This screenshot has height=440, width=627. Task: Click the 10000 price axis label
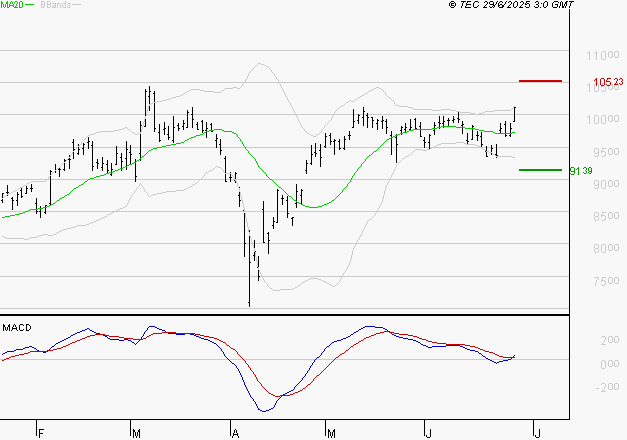tap(603, 119)
